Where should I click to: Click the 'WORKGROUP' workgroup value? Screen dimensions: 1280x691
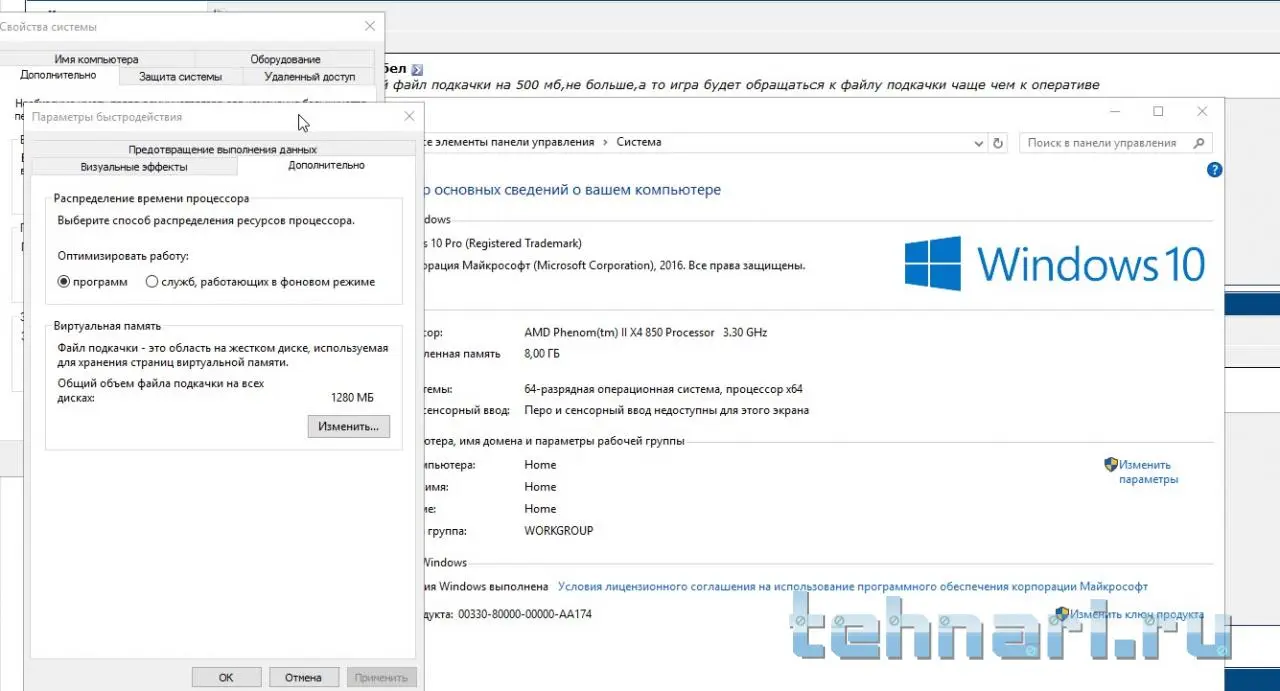point(559,531)
